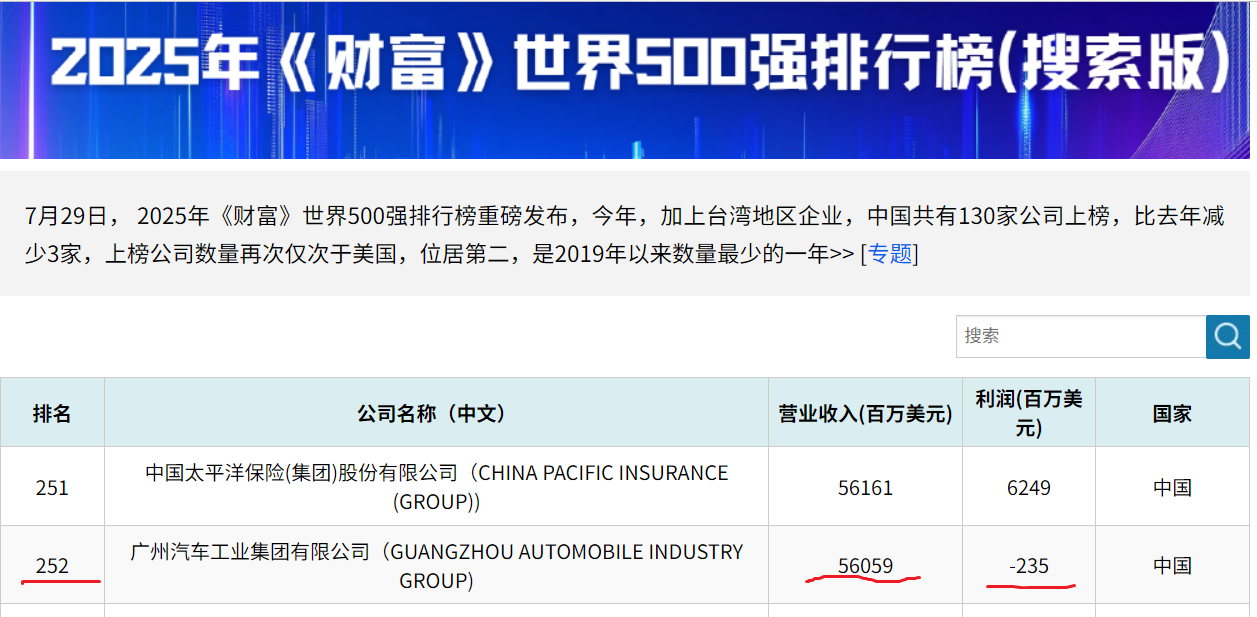This screenshot has width=1257, height=617.
Task: Click the 公司名称（中文） column header
Action: 437,413
